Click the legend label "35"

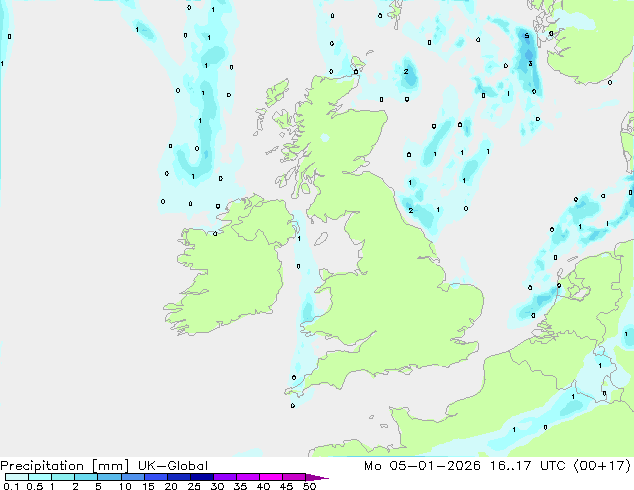tap(240, 486)
